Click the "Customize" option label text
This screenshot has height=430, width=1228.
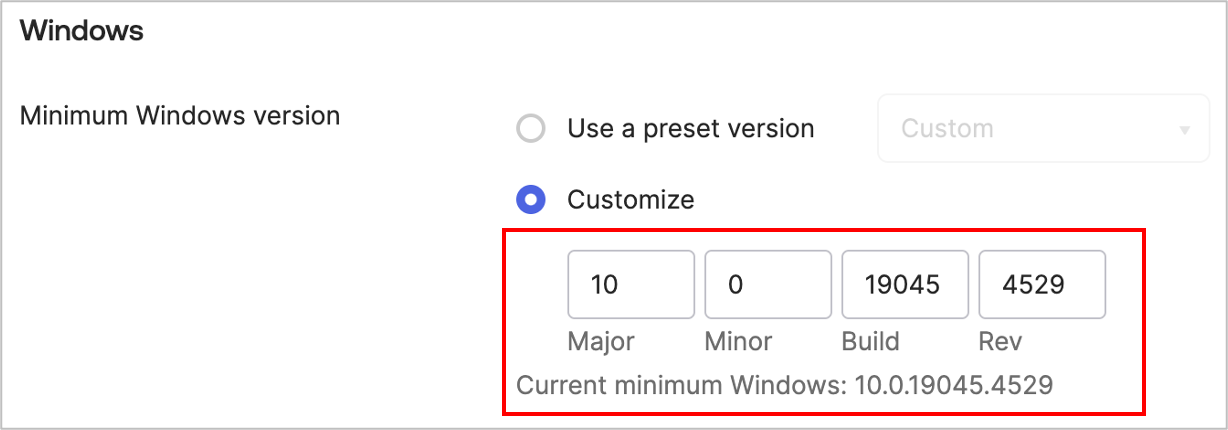coord(630,200)
